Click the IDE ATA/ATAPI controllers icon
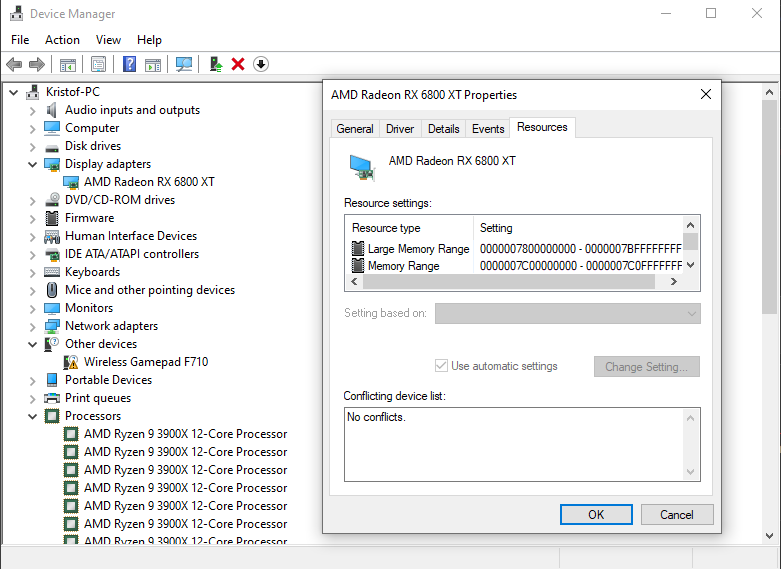Viewport: 781px width, 569px height. click(x=52, y=255)
